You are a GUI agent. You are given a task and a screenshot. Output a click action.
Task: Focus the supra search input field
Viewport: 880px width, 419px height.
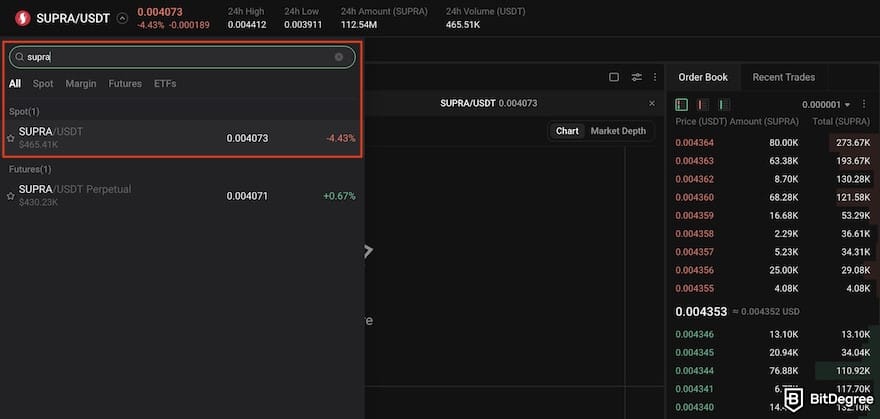(x=182, y=57)
